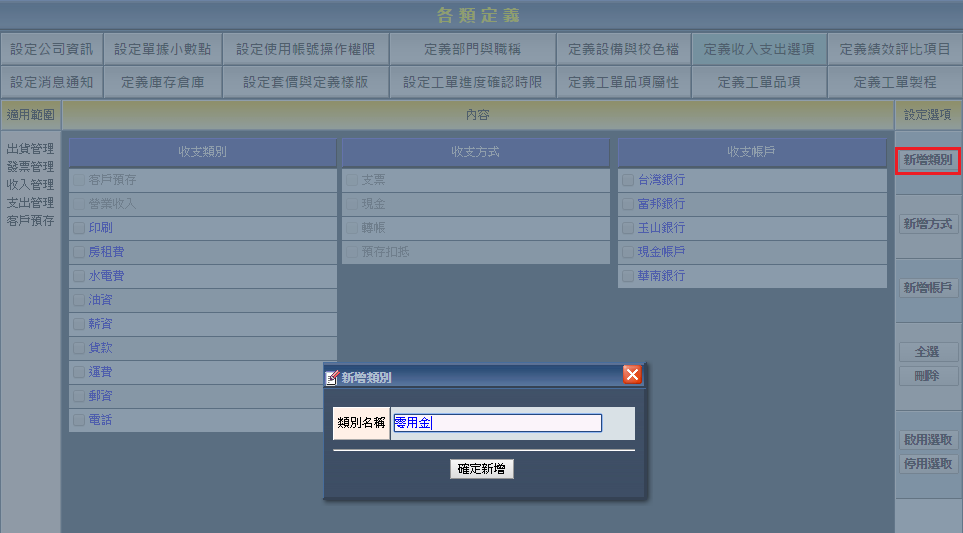Click the 停用選取 button
This screenshot has width=963, height=533.
(928, 463)
